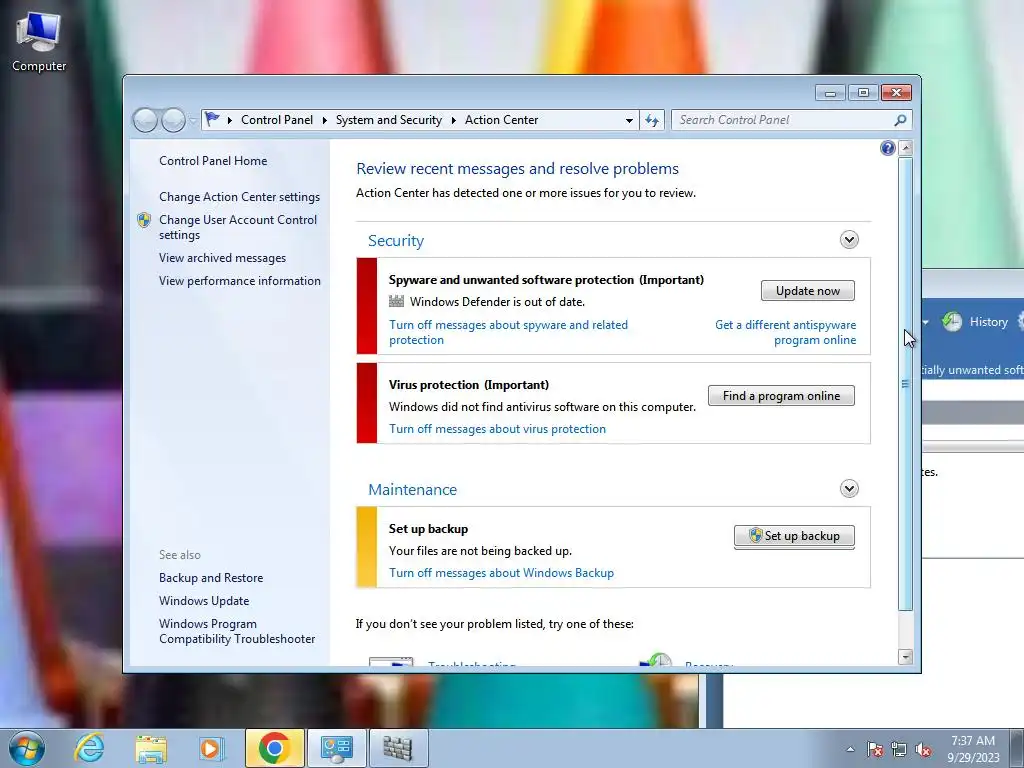Show hidden system tray icons arrow

coord(850,749)
